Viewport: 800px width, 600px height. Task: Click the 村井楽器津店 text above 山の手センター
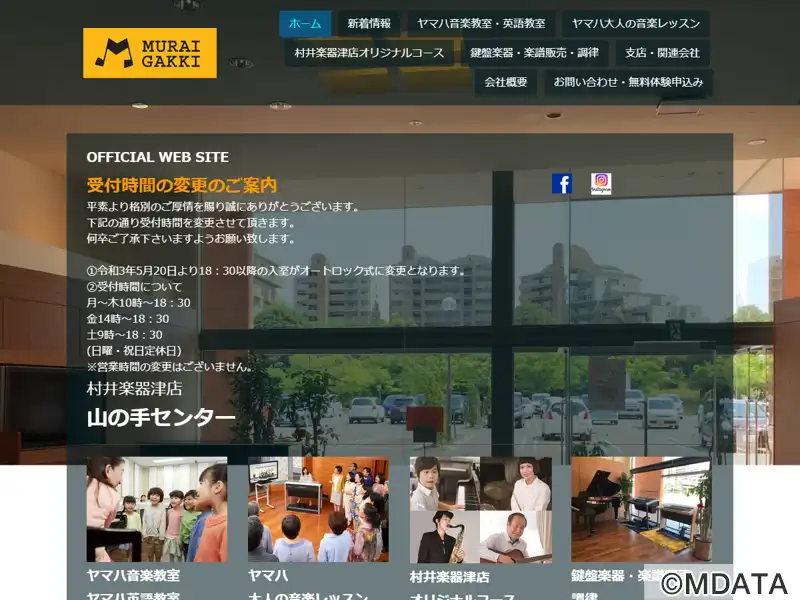coord(134,389)
